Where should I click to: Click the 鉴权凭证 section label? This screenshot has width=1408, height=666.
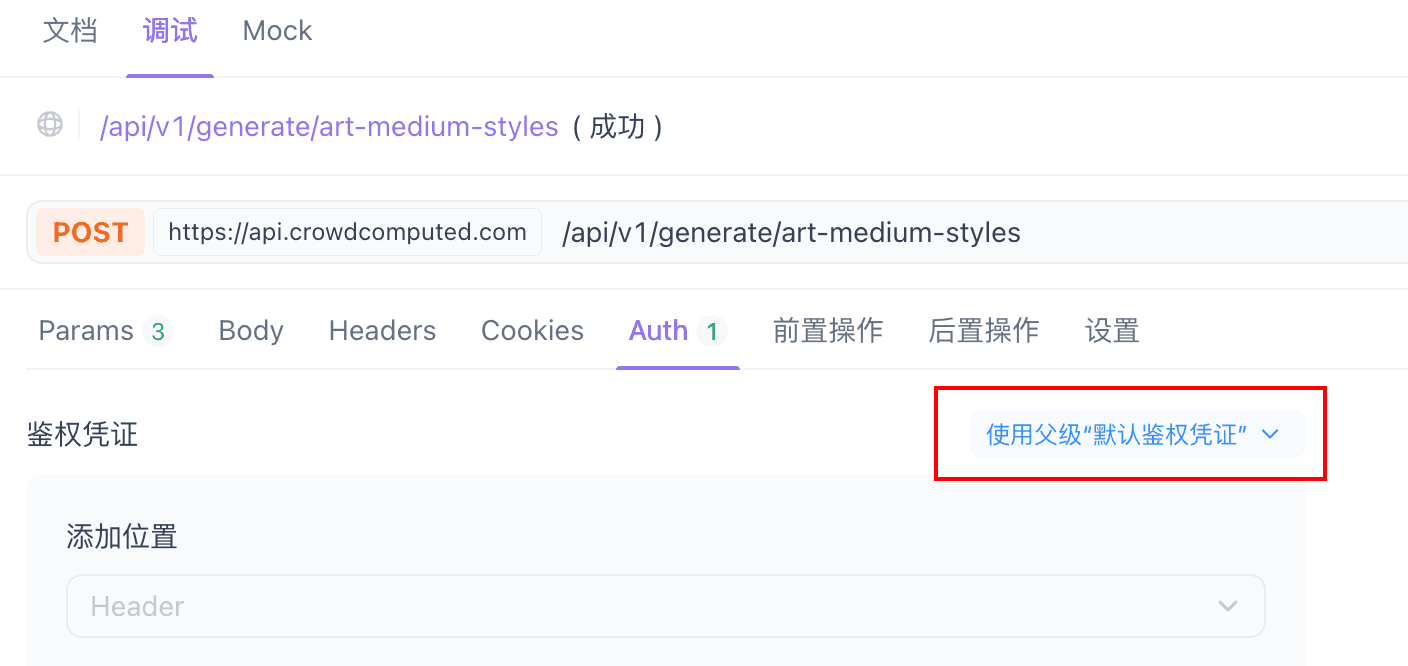pyautogui.click(x=82, y=435)
